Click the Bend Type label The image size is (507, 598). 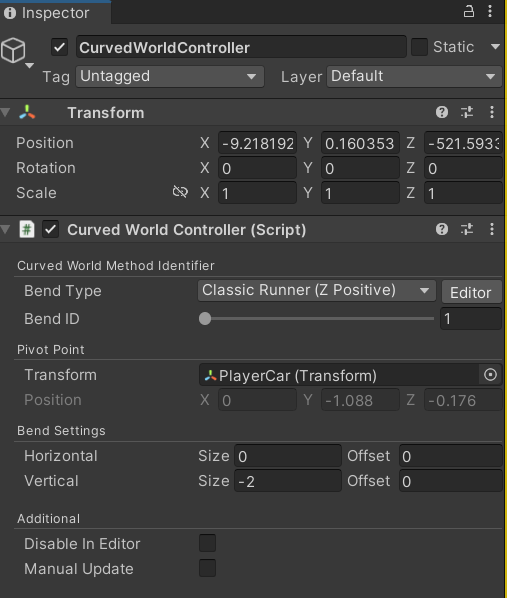point(63,291)
